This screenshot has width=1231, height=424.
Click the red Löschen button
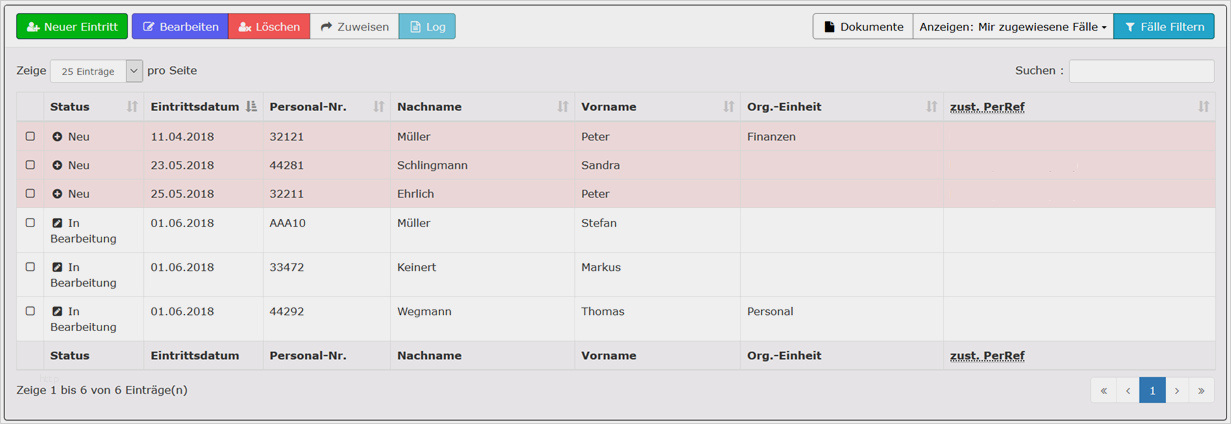[x=269, y=27]
